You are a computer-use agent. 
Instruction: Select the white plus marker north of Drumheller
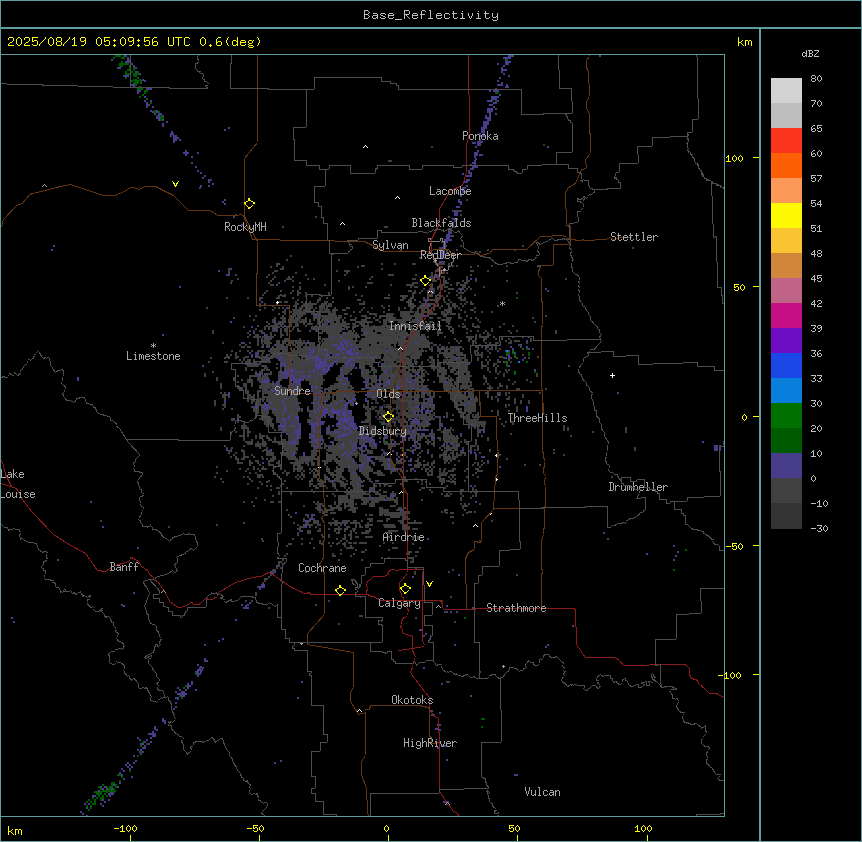click(x=612, y=375)
